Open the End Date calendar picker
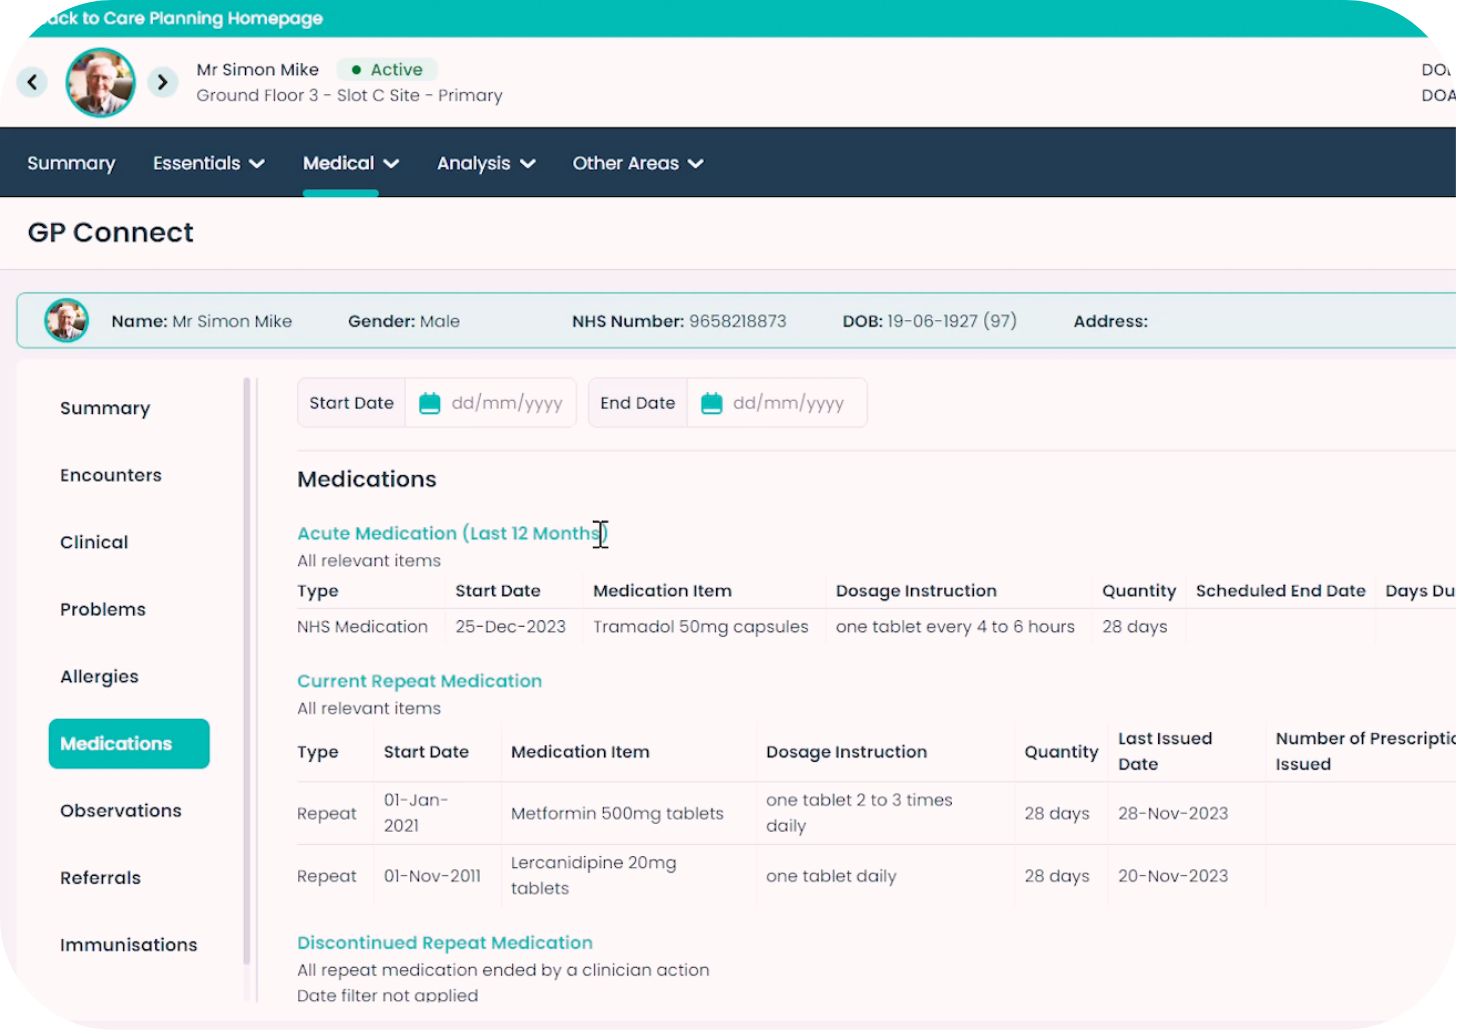Viewport: 1459px width, 1031px height. (x=711, y=402)
